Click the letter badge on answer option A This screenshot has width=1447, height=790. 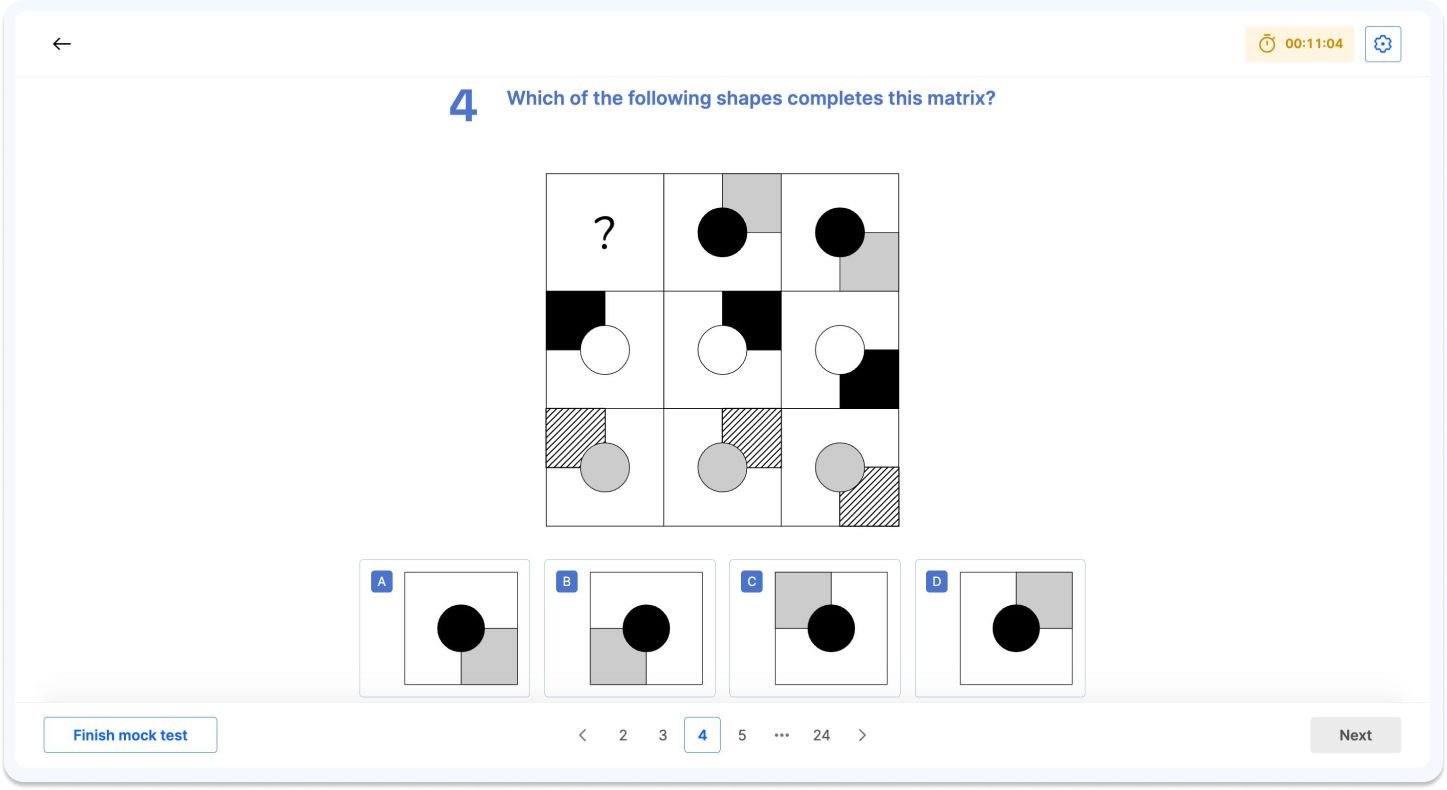click(x=381, y=581)
